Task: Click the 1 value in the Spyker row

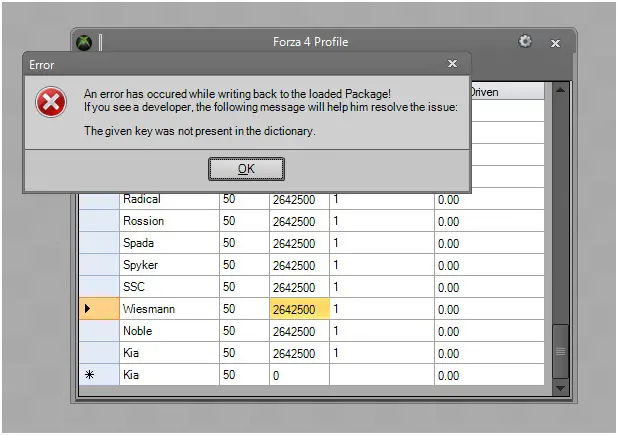Action: 336,265
